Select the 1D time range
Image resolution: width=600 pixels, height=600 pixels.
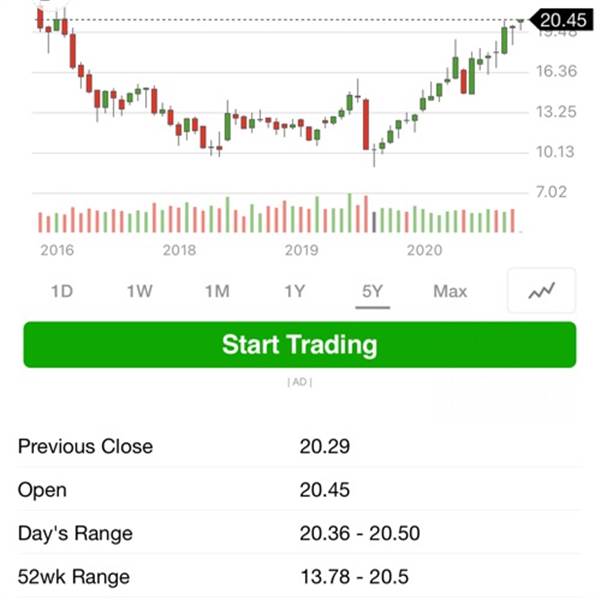click(x=62, y=292)
